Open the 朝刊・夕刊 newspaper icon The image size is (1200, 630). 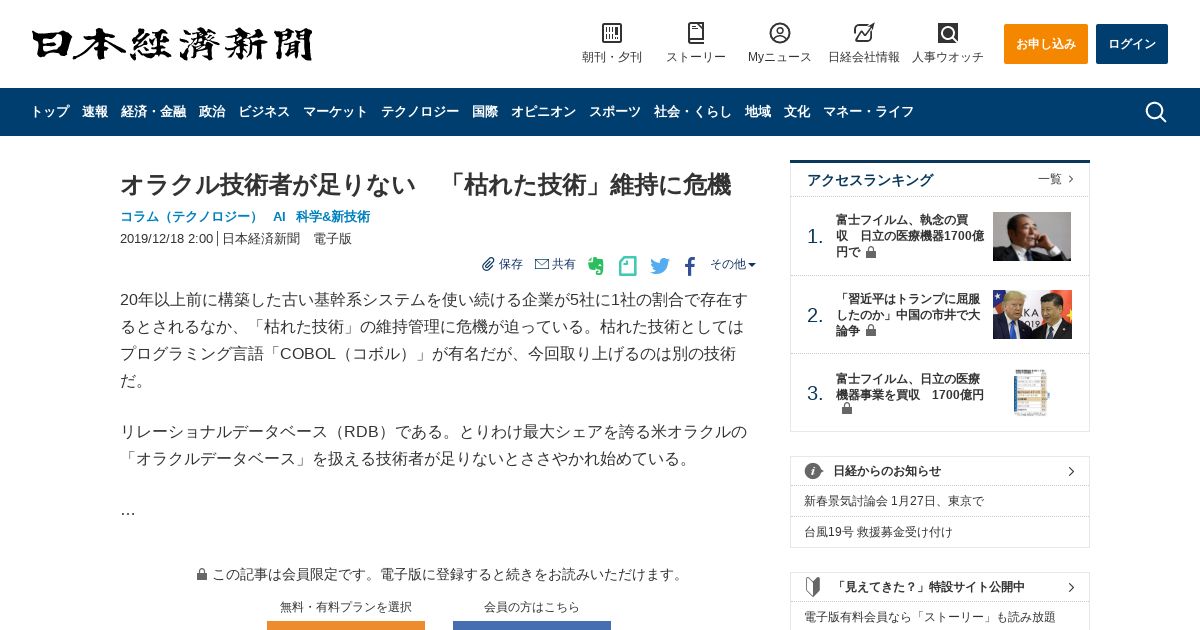click(x=612, y=33)
